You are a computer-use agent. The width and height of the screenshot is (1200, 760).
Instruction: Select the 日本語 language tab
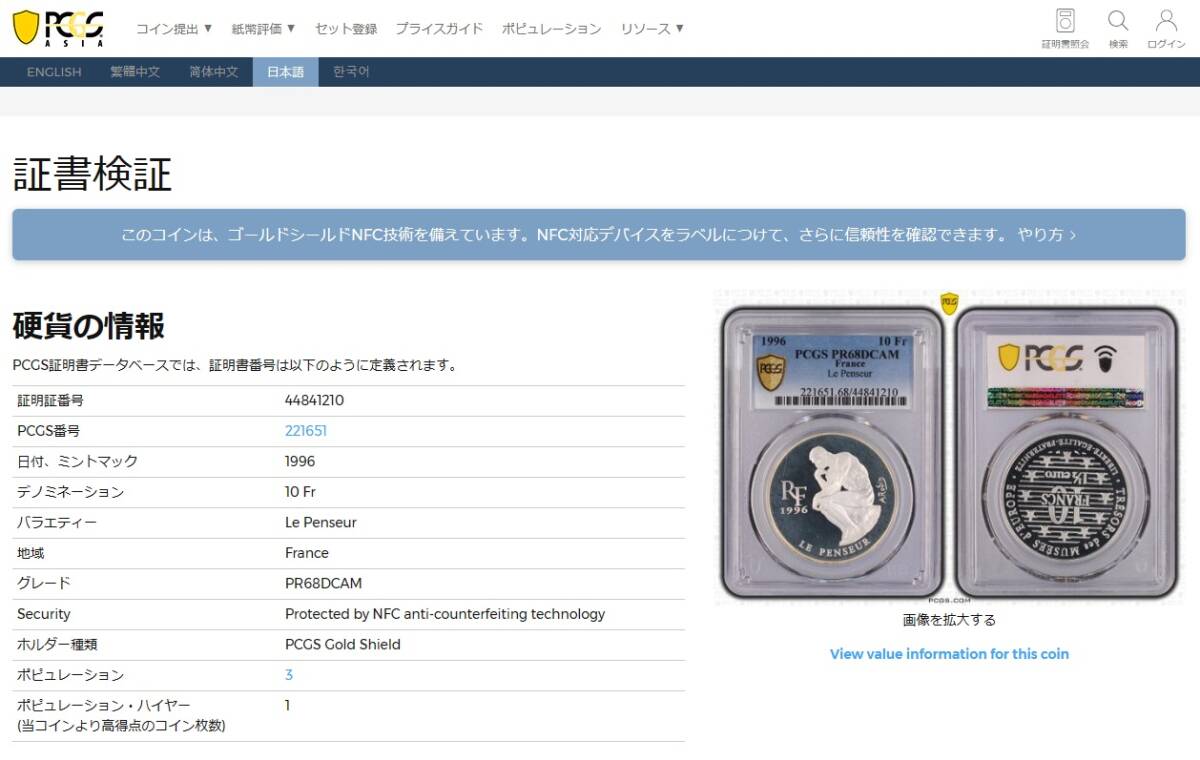click(285, 72)
